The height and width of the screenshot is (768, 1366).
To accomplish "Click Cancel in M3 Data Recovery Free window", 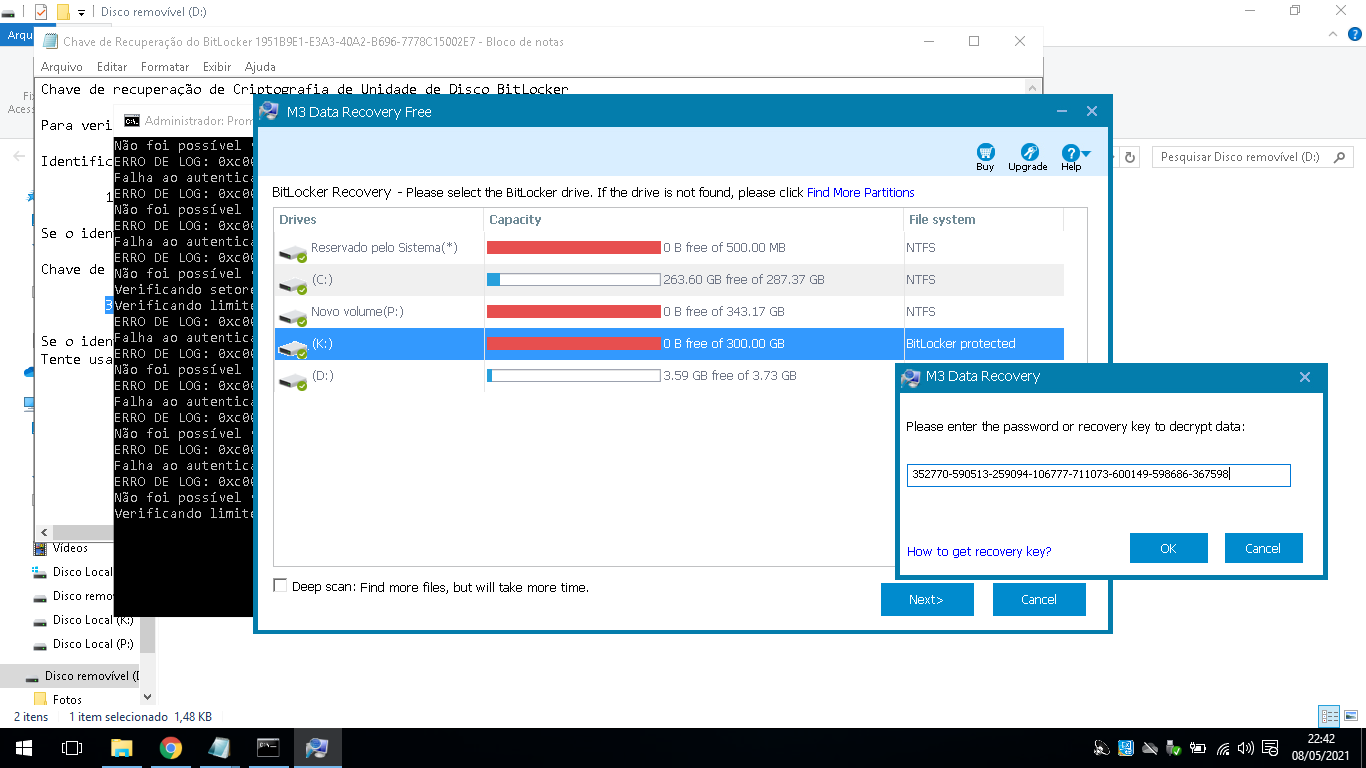I will click(x=1039, y=599).
